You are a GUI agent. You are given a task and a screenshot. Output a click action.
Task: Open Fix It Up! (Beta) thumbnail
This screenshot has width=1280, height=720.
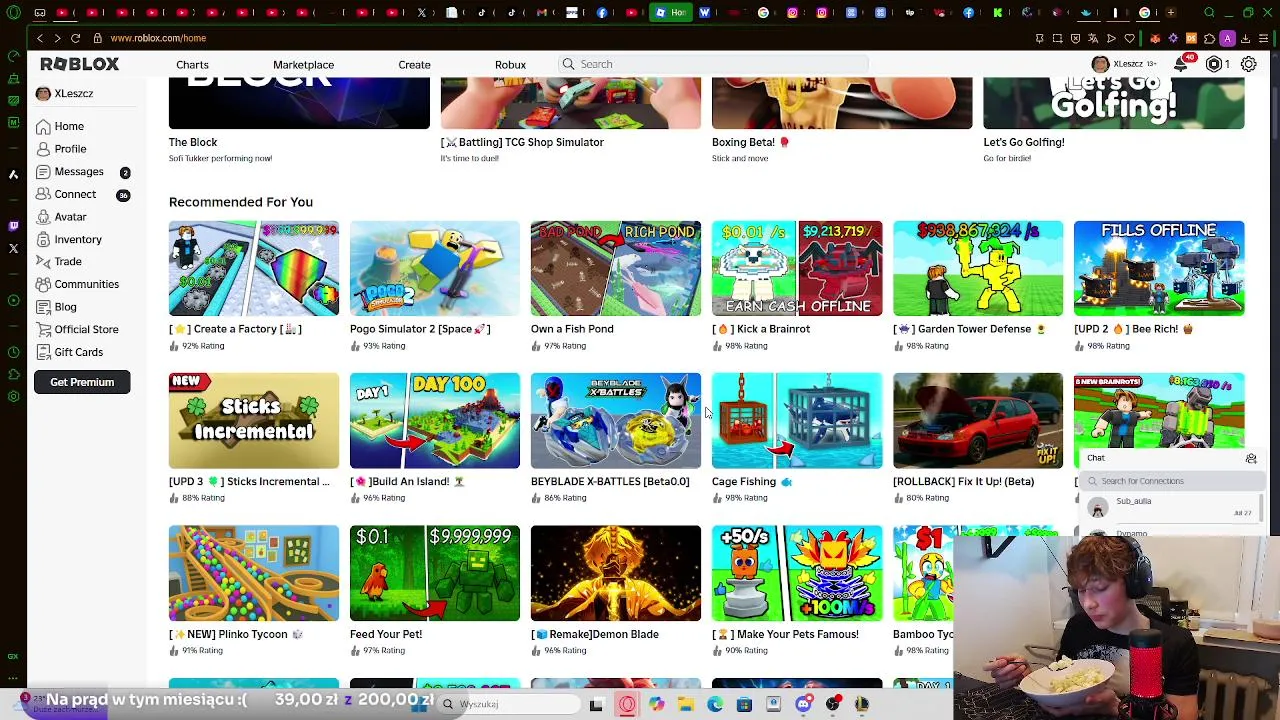coord(978,420)
